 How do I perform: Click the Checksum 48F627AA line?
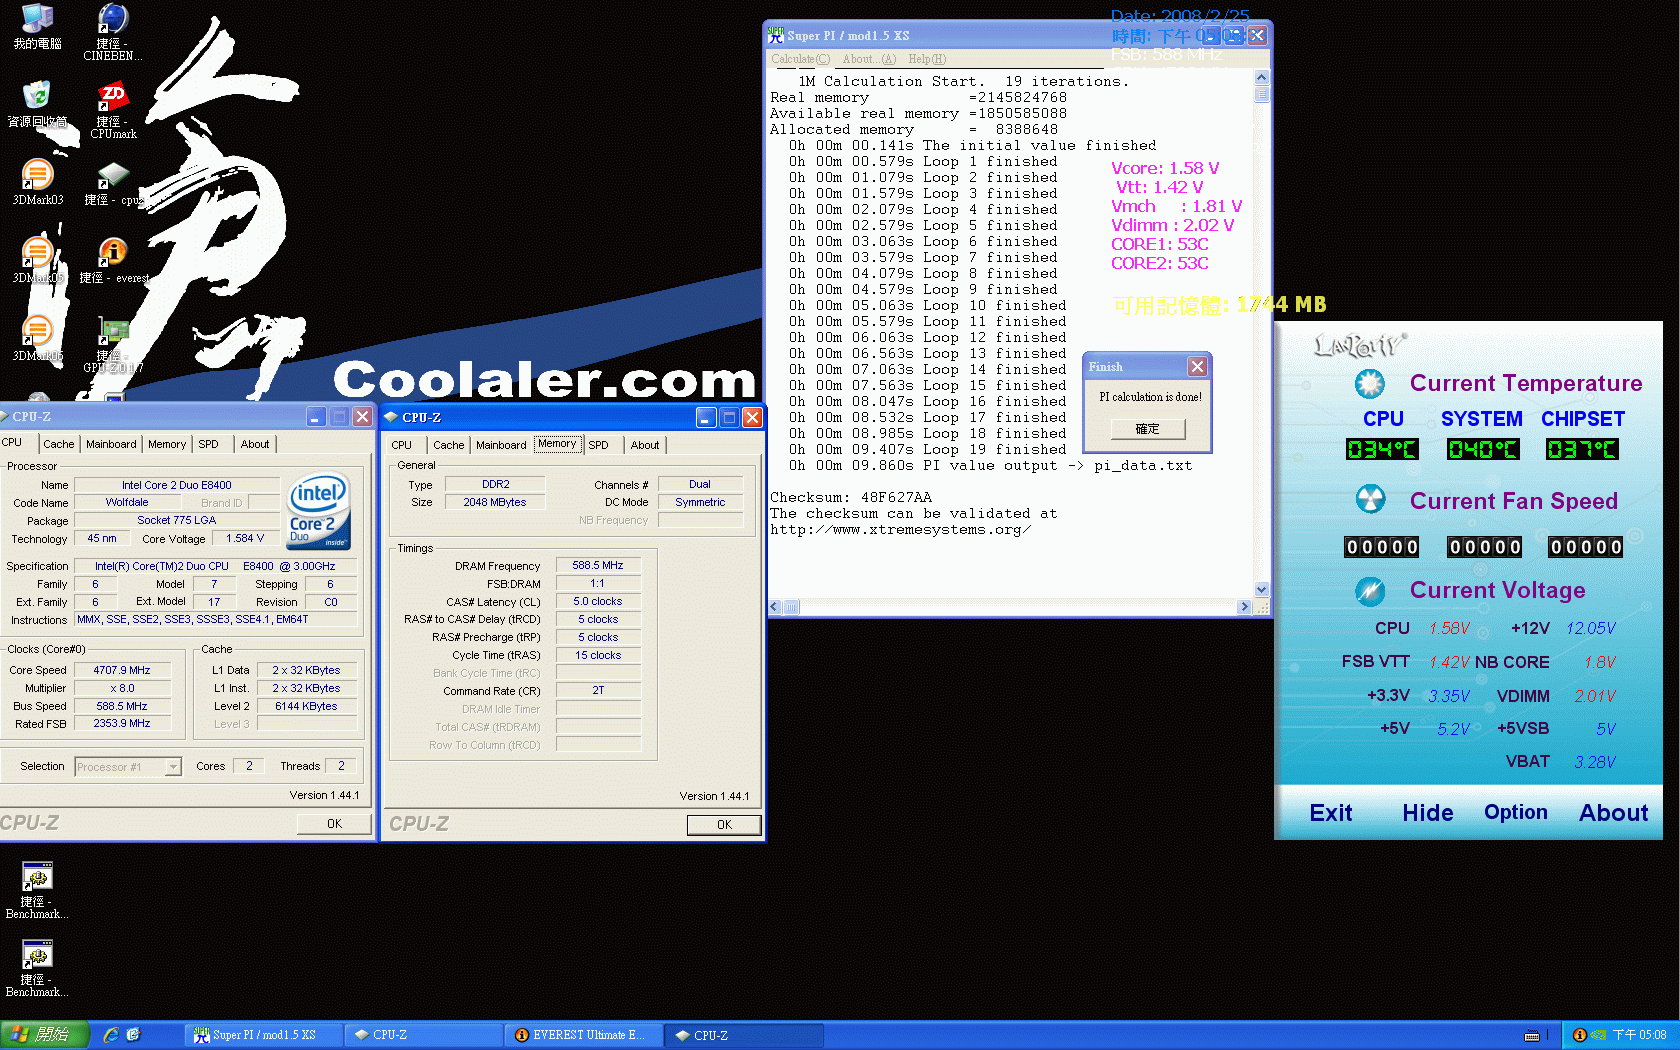(851, 498)
